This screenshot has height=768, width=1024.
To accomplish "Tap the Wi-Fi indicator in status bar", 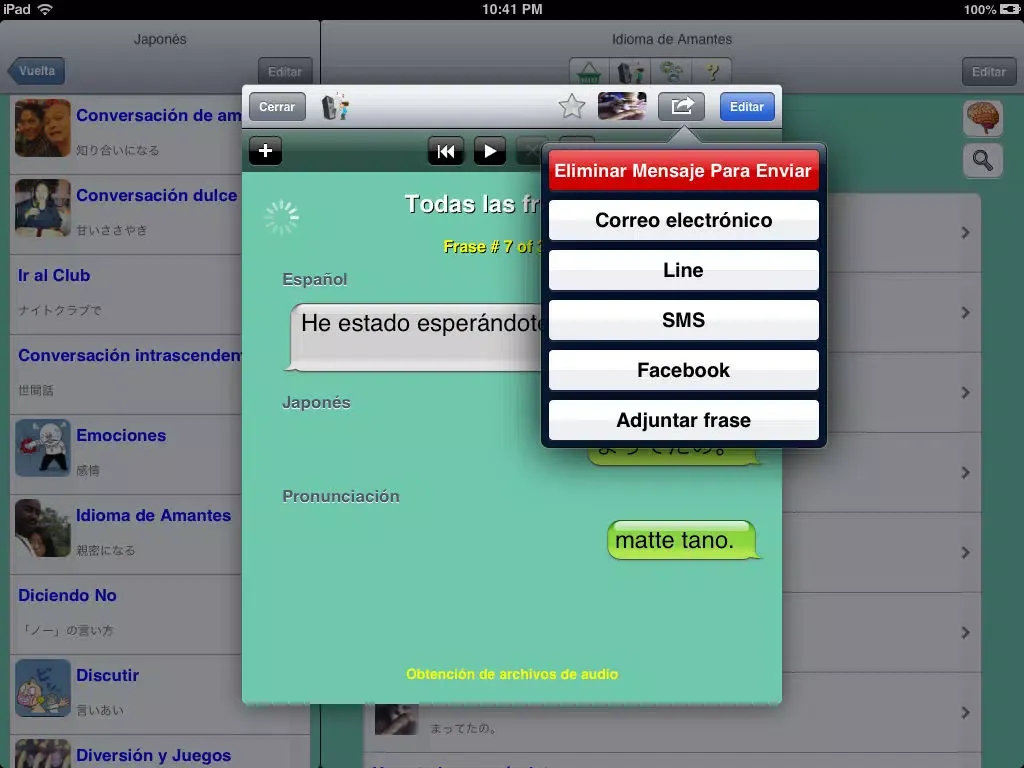I will point(44,9).
